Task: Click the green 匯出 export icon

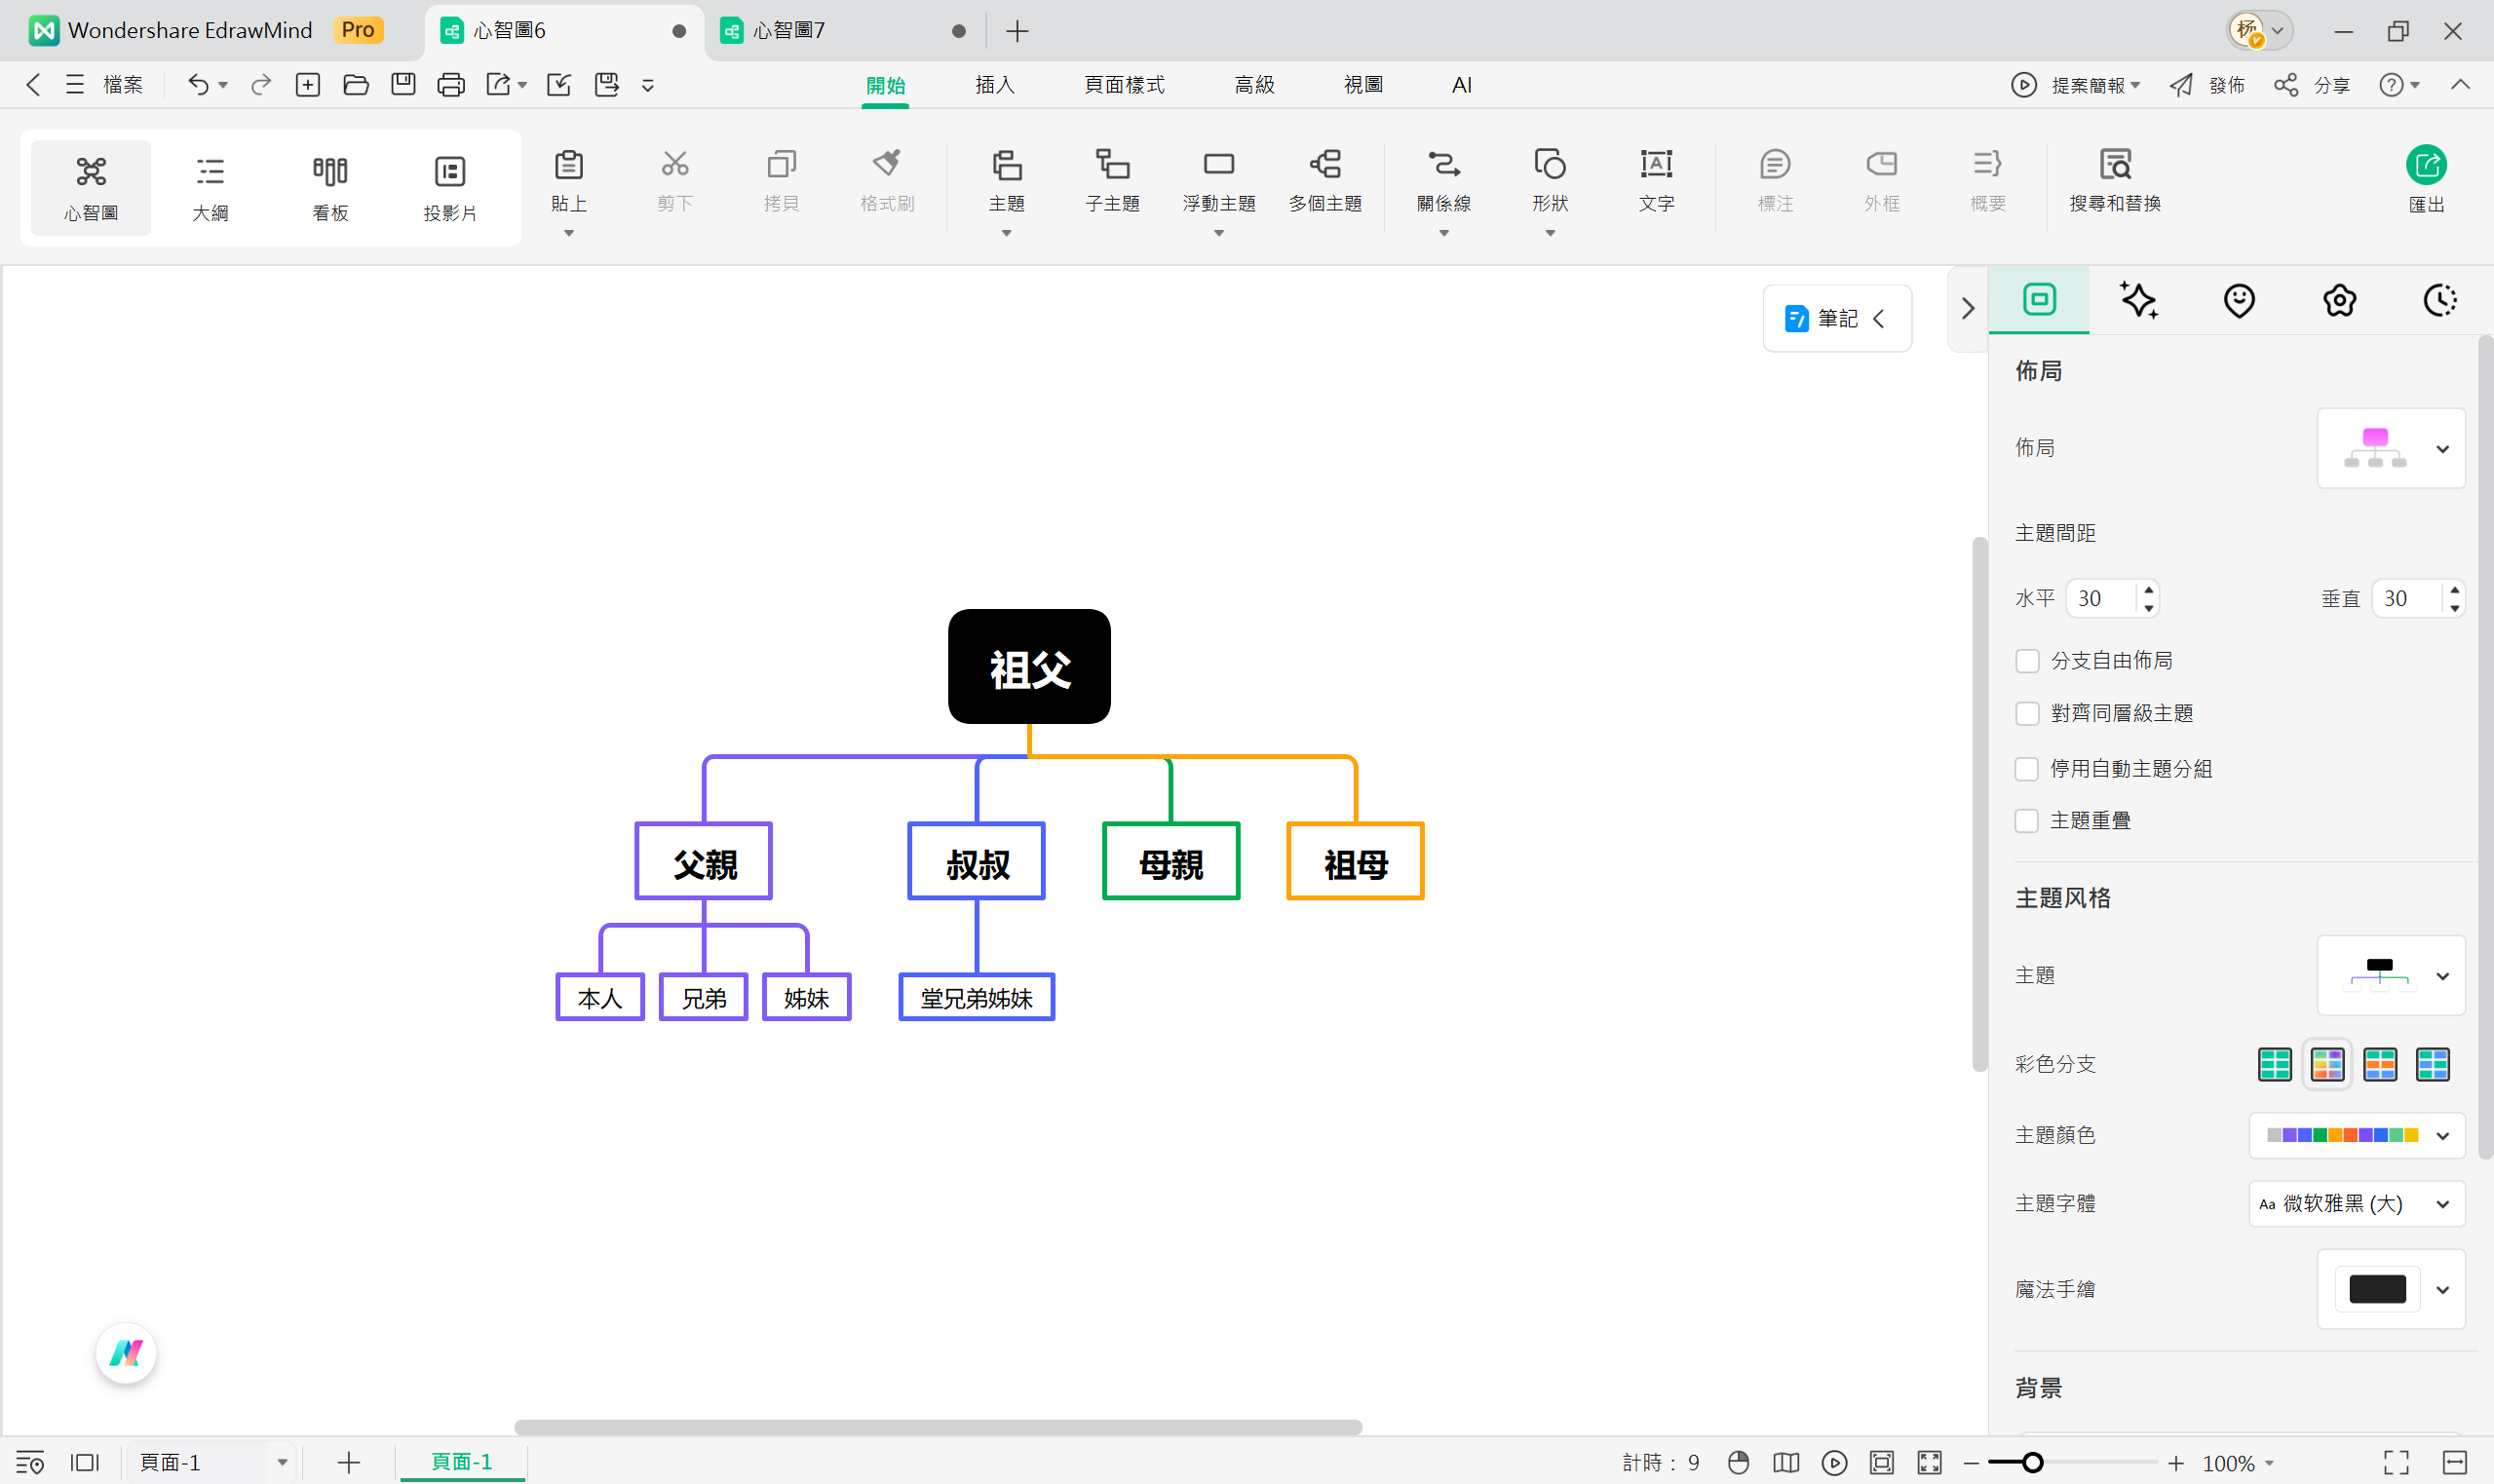Action: pos(2425,166)
